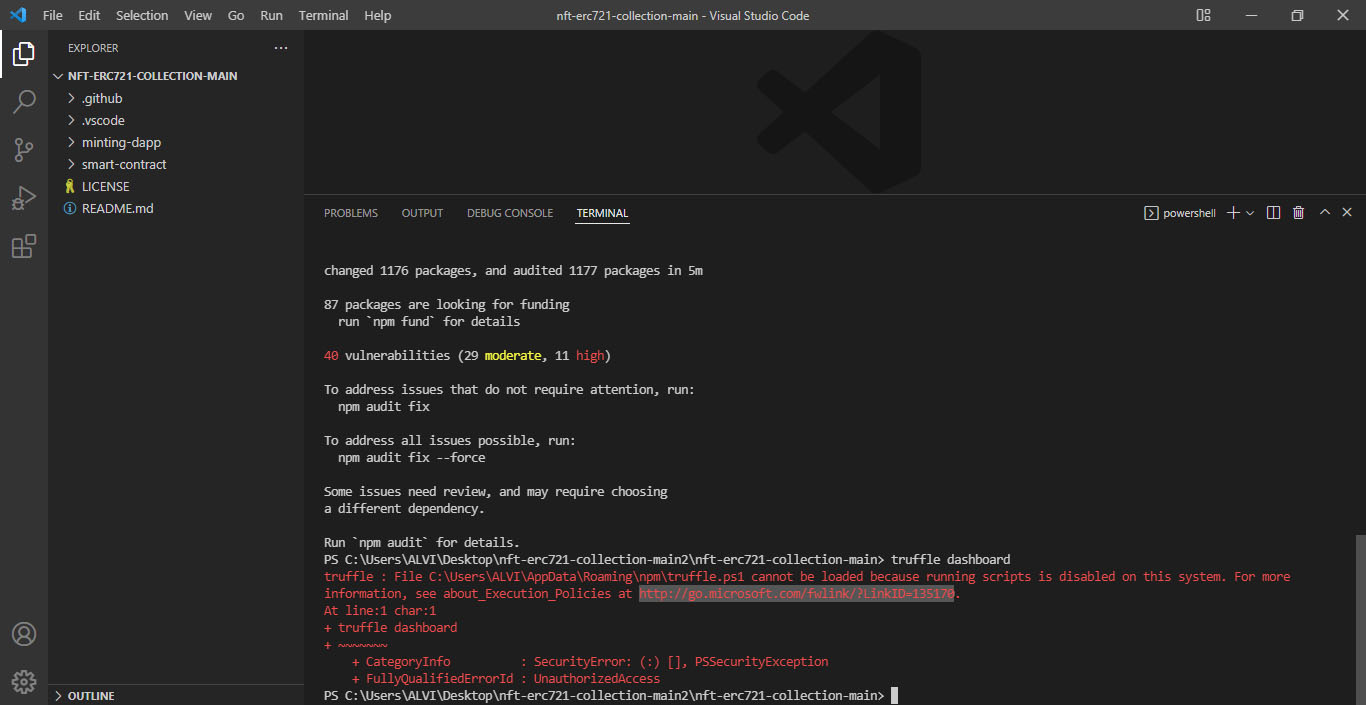The width and height of the screenshot is (1366, 705).
Task: Open Manage settings gear icon
Action: 24,681
